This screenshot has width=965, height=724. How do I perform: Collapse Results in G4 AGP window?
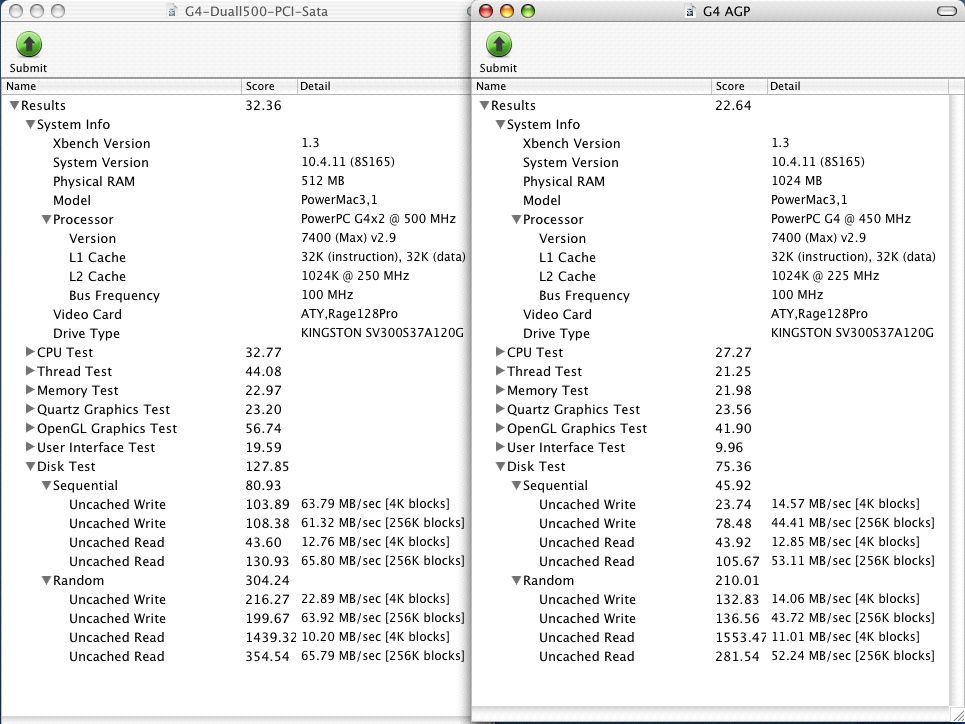pyautogui.click(x=485, y=106)
